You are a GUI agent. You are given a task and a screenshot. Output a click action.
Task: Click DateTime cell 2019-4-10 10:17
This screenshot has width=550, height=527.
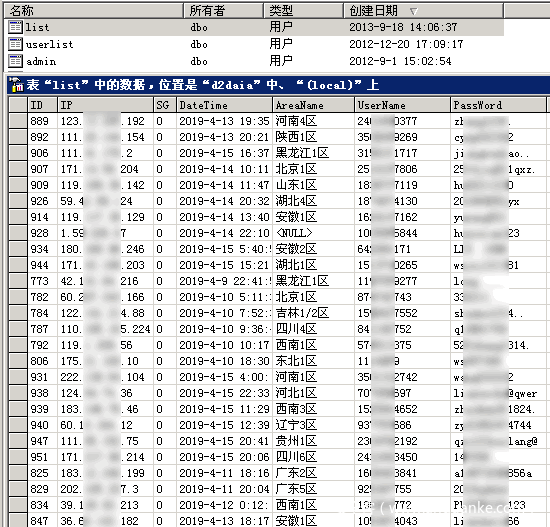click(224, 345)
